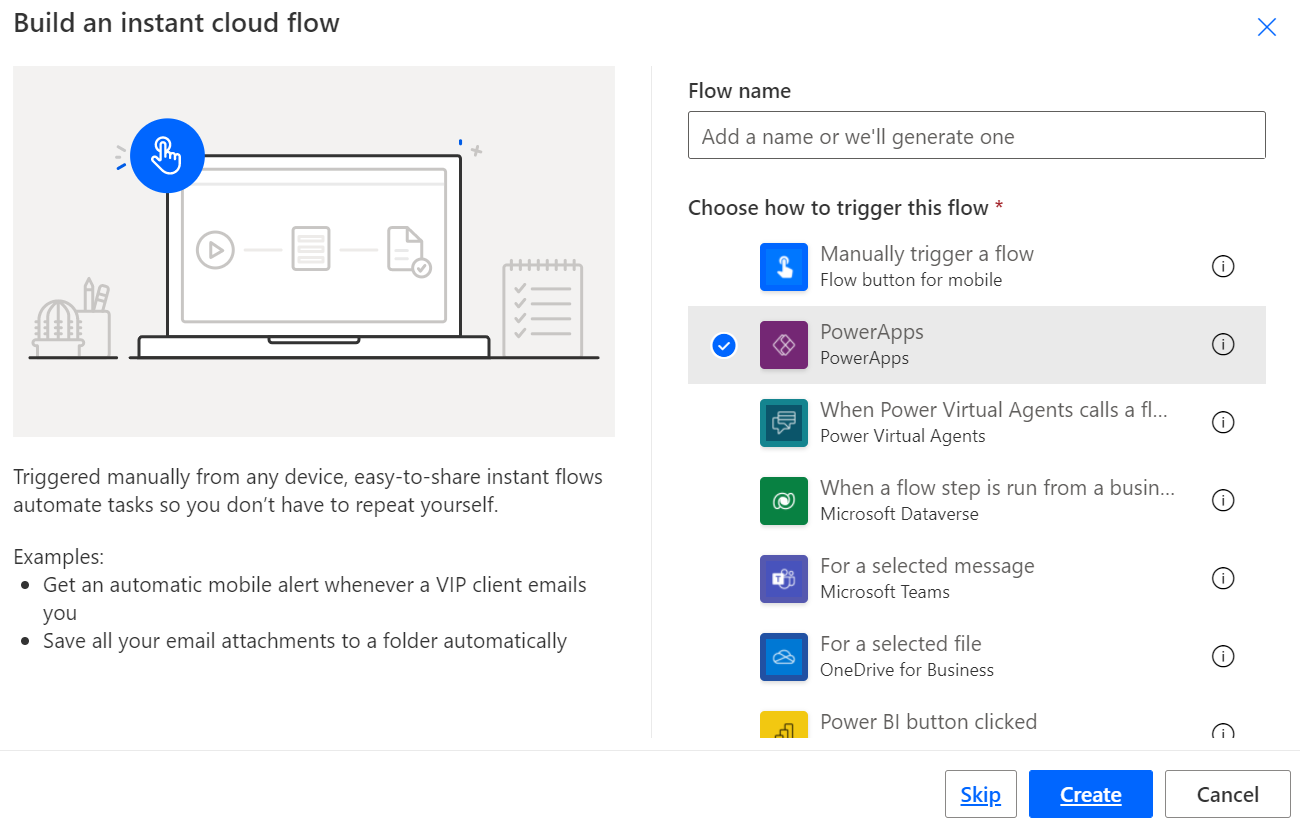Click the green Microsoft Dataverse icon

tap(784, 501)
